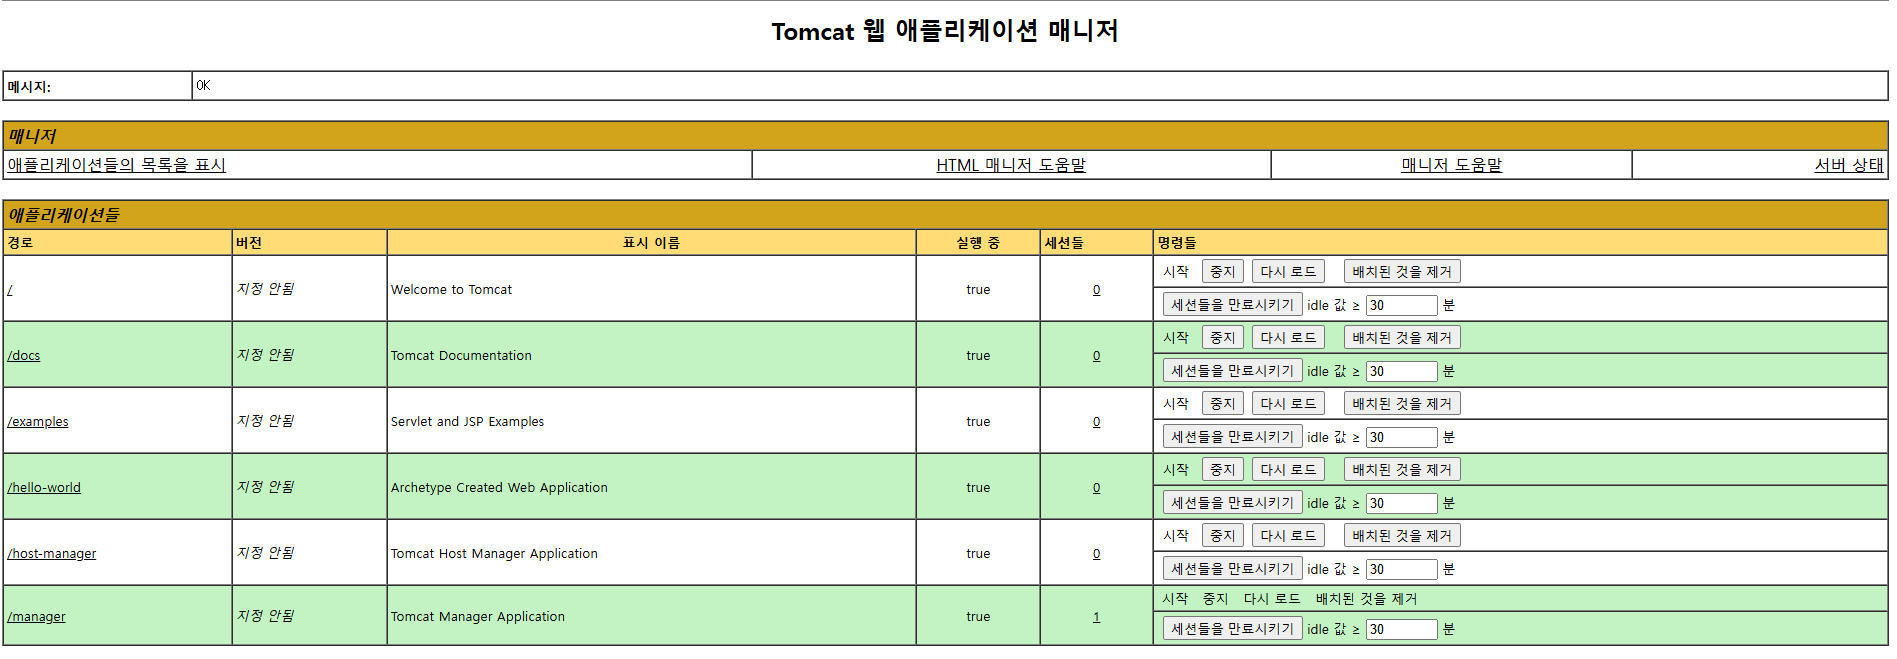The image size is (1897, 659).
Task: Open the HTML 매니저 도움말 link
Action: tap(1011, 165)
